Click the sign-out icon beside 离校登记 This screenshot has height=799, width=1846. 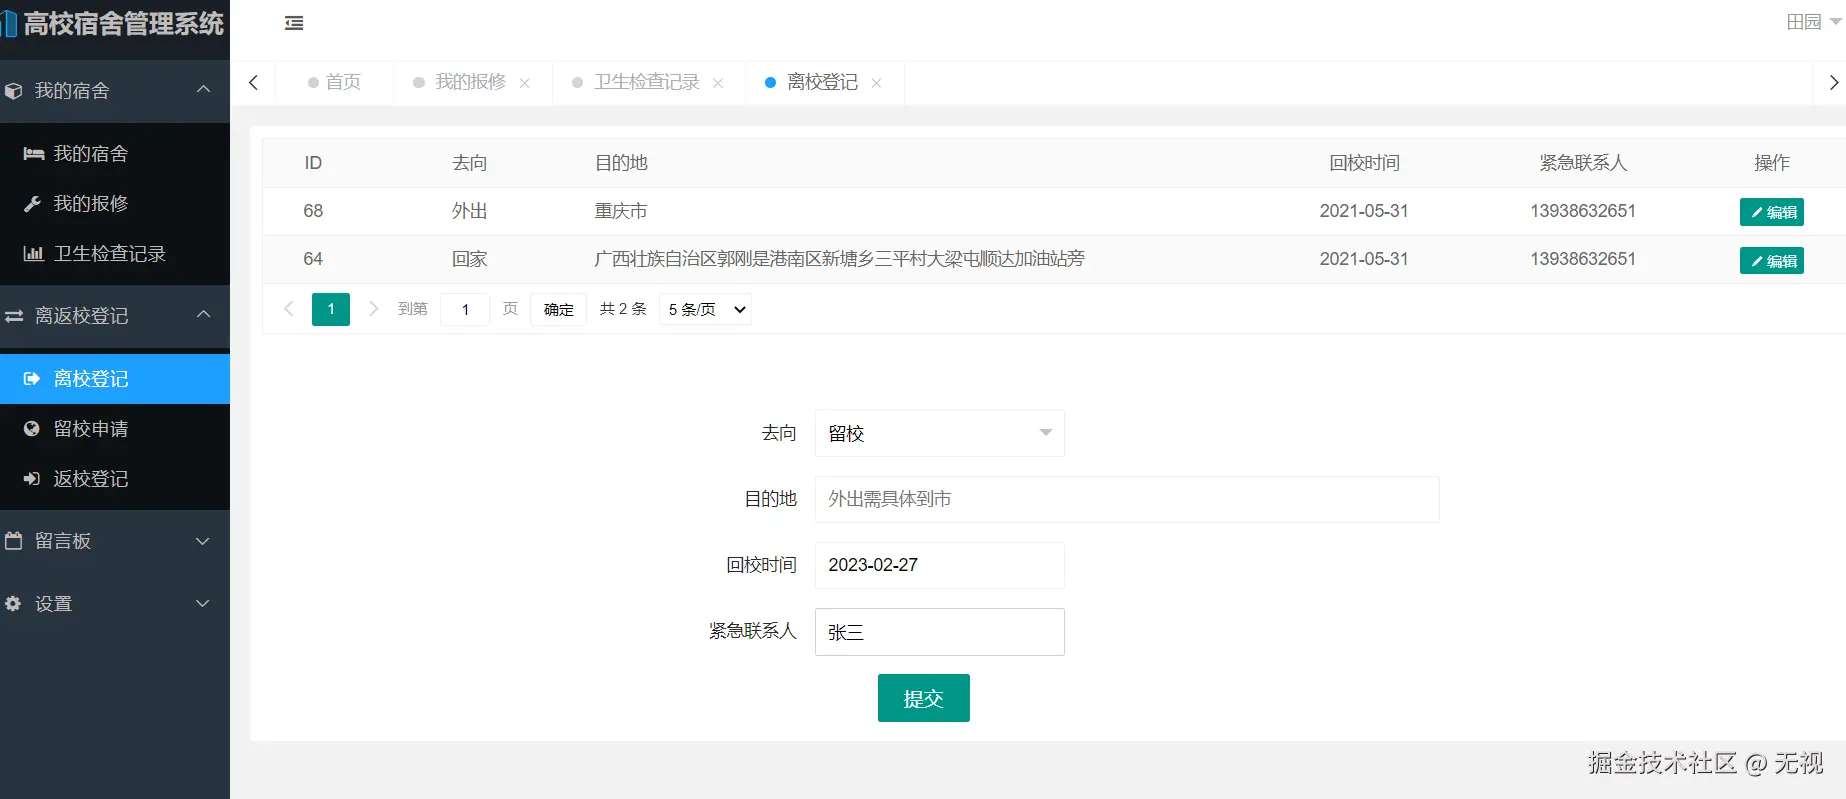click(32, 379)
